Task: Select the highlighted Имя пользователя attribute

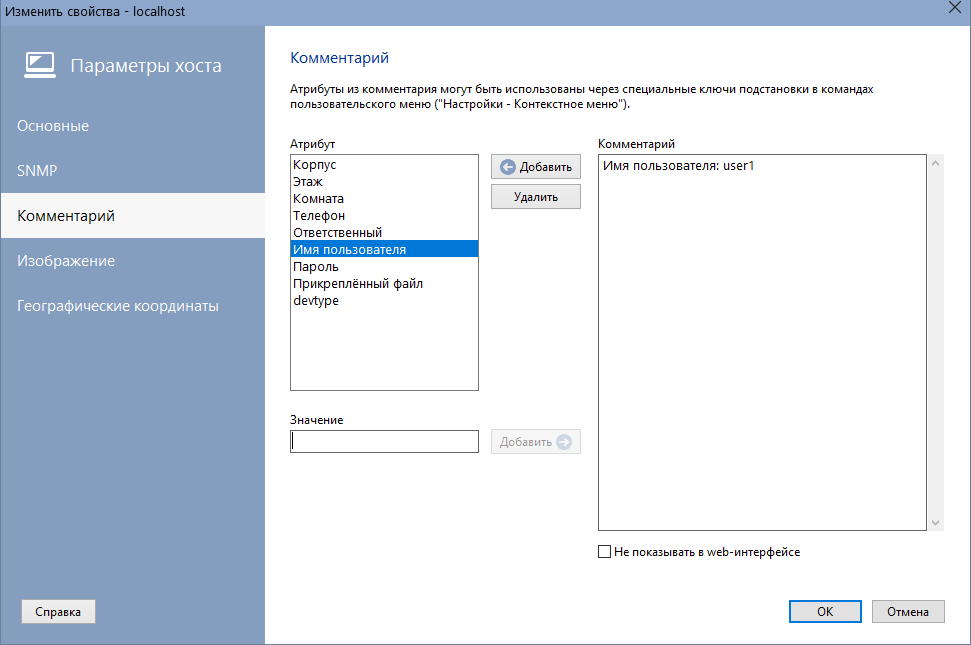Action: point(384,249)
